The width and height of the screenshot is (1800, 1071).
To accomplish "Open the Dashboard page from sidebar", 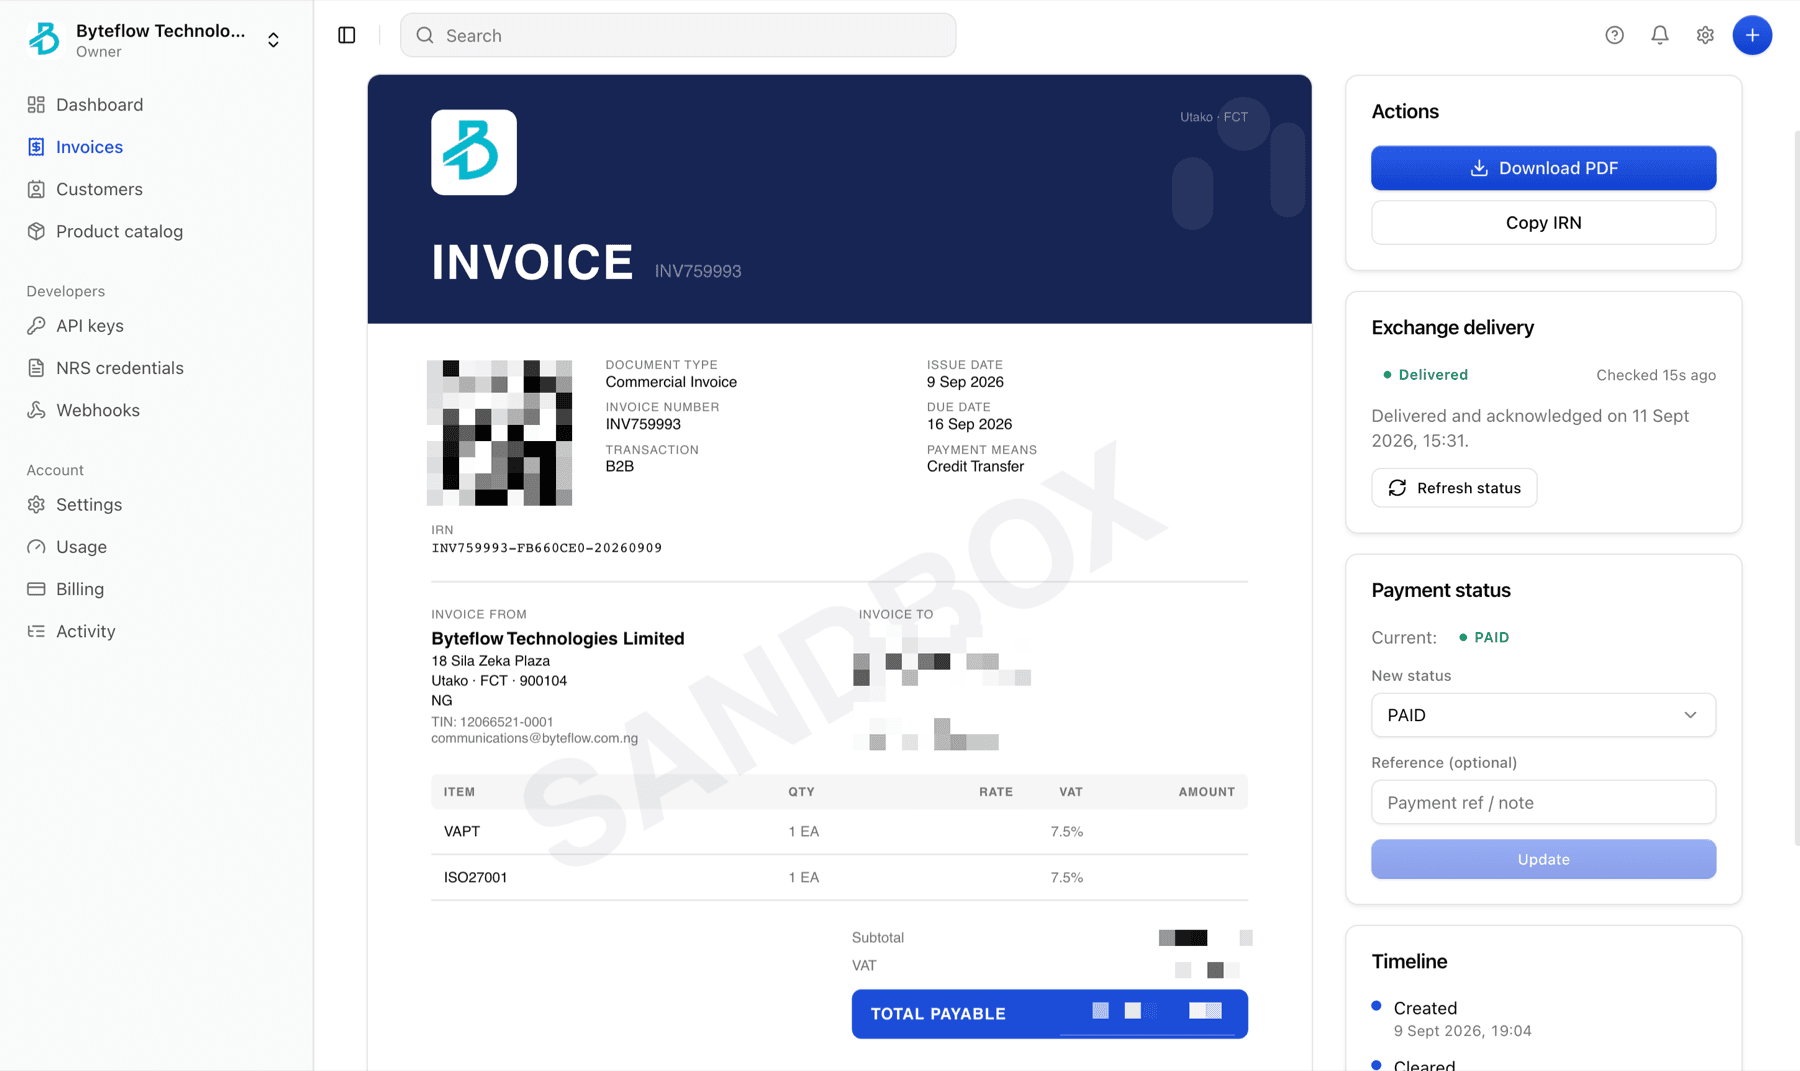I will click(x=156, y=105).
